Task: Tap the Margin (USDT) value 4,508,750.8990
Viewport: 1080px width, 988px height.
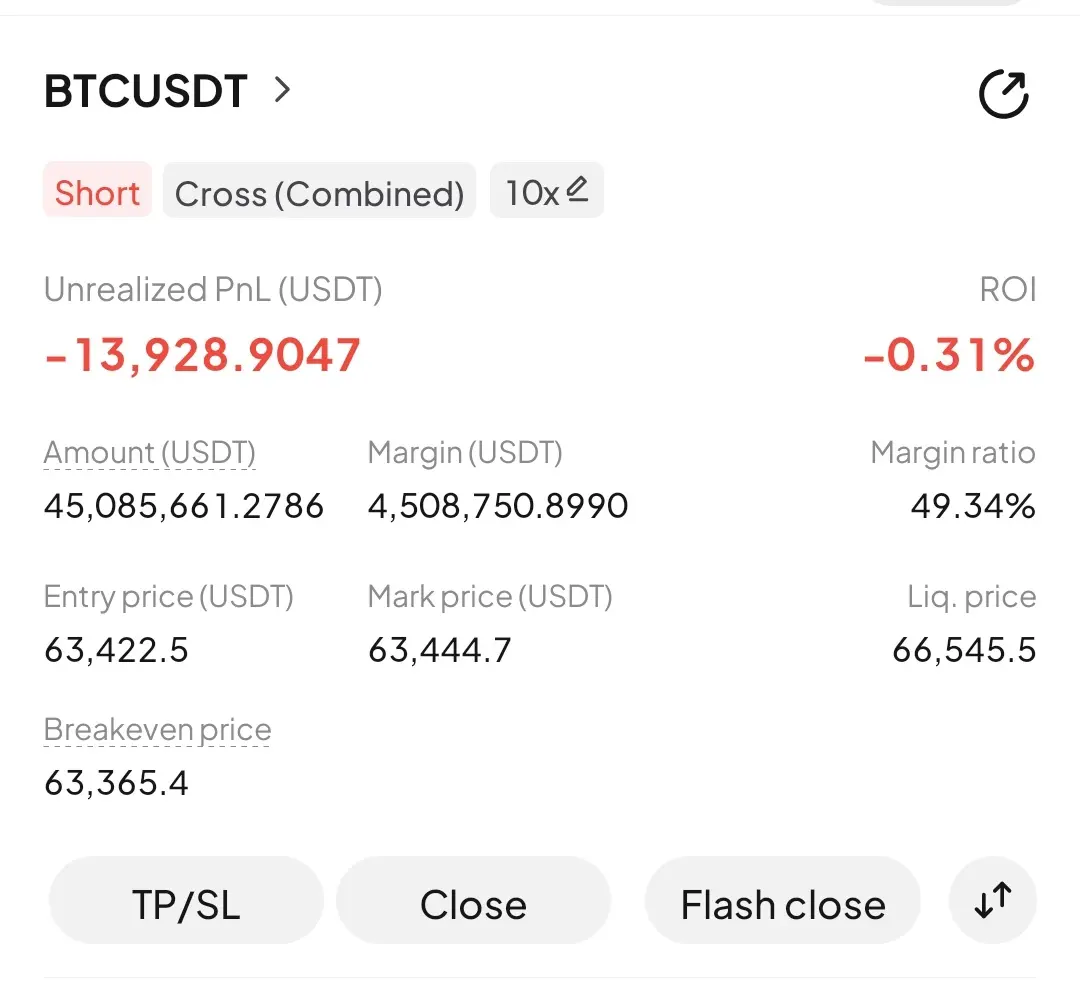Action: click(x=498, y=506)
